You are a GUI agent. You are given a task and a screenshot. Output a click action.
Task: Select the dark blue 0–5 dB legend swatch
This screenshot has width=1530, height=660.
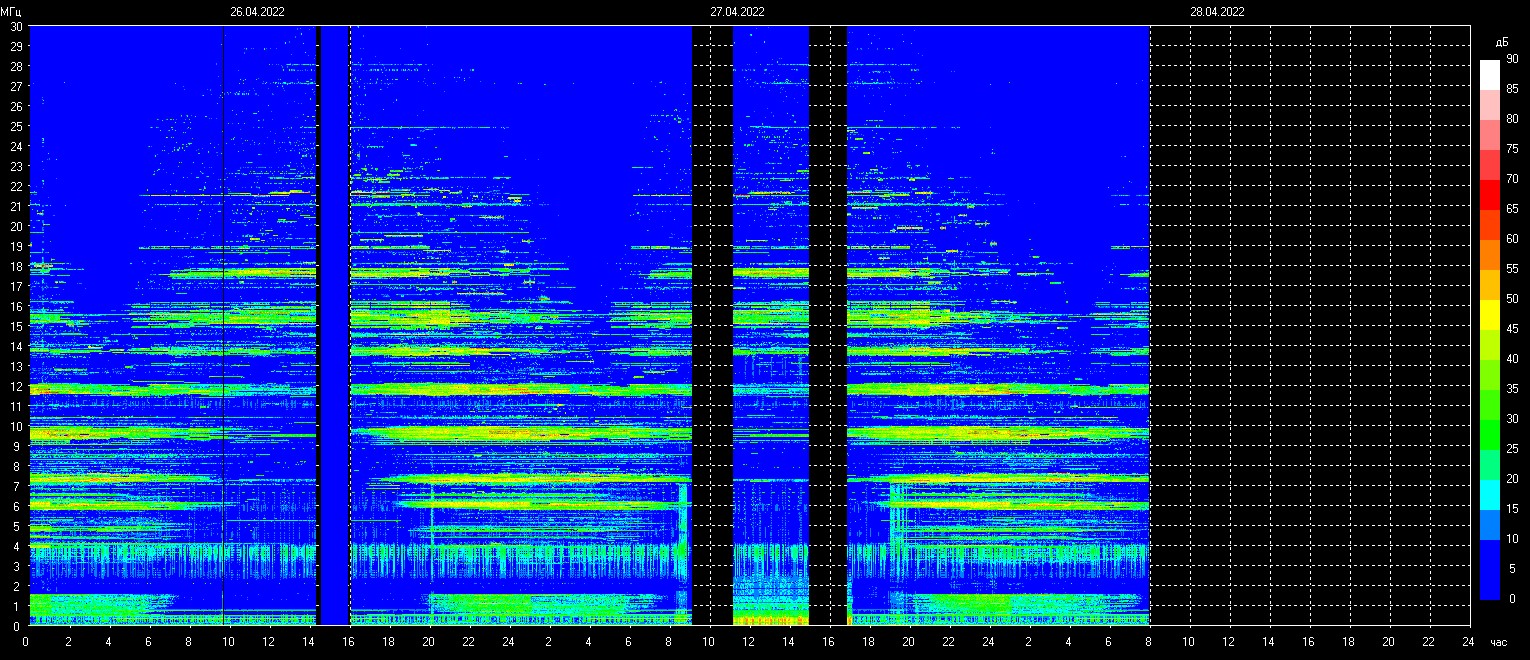[1490, 584]
